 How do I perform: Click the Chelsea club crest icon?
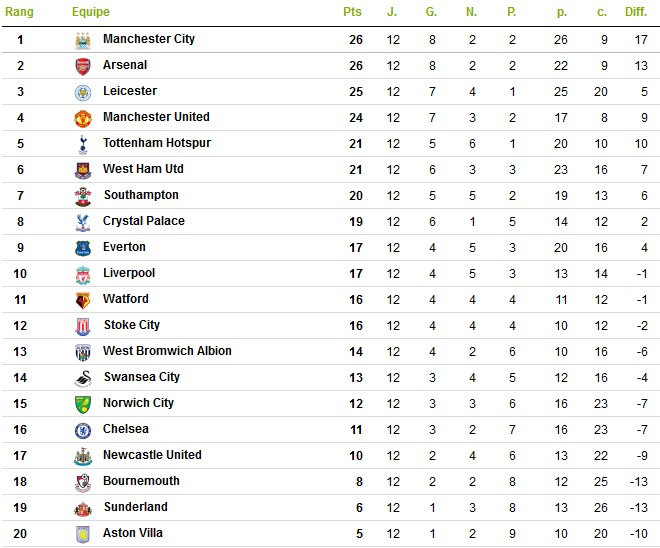click(83, 430)
